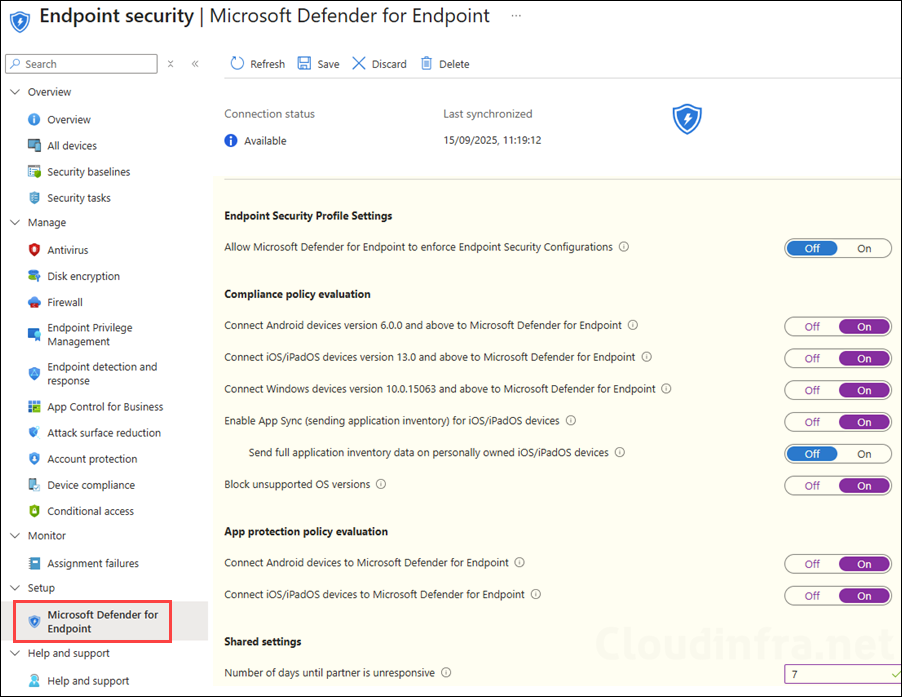The image size is (902, 697).
Task: Click the Discard button label
Action: coord(389,64)
